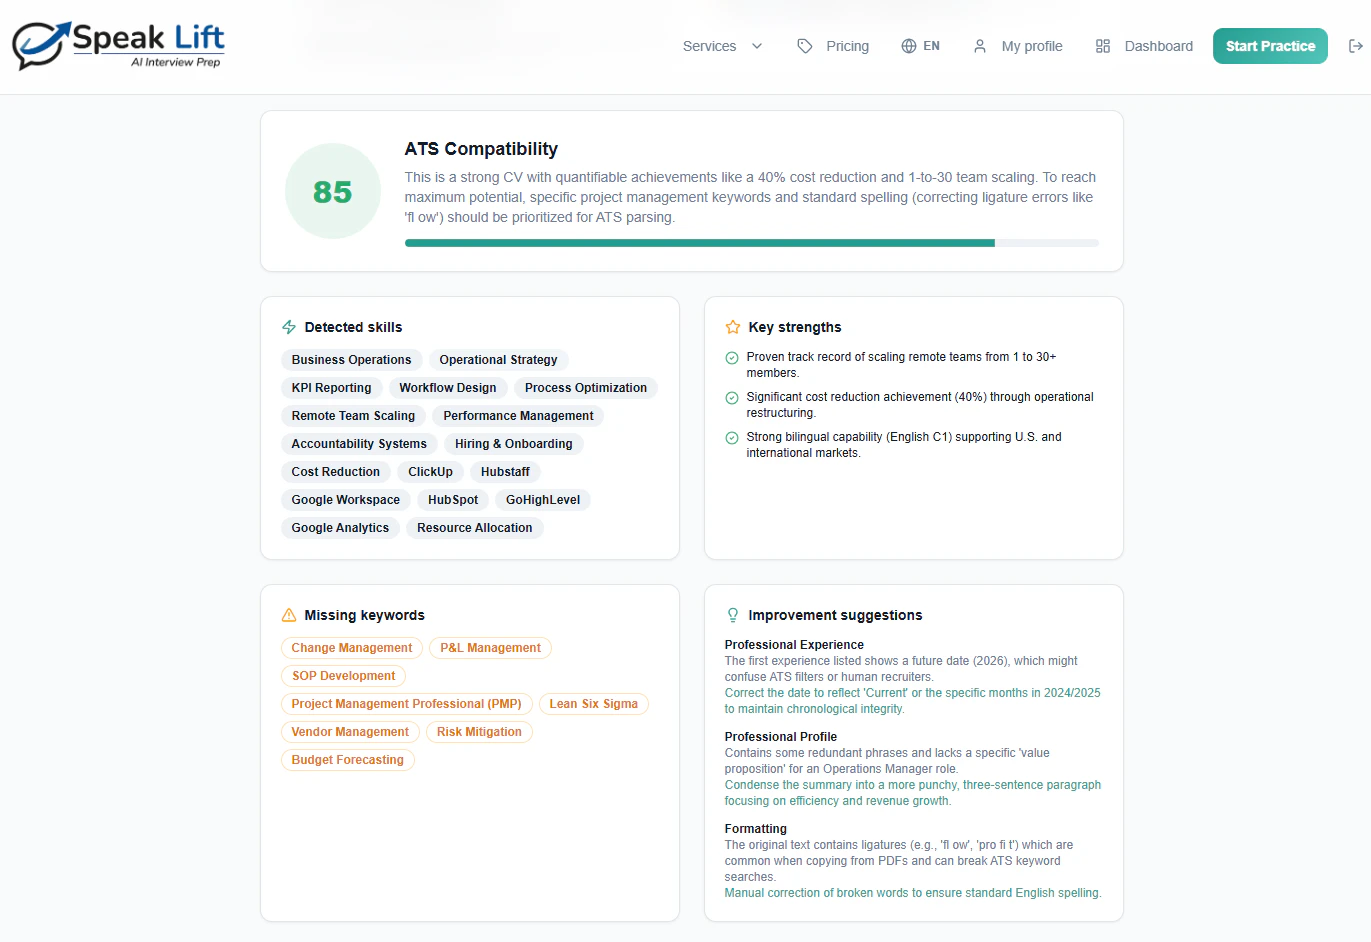This screenshot has height=942, width=1371.
Task: Click the ATS compatibility progress bar
Action: 752,243
